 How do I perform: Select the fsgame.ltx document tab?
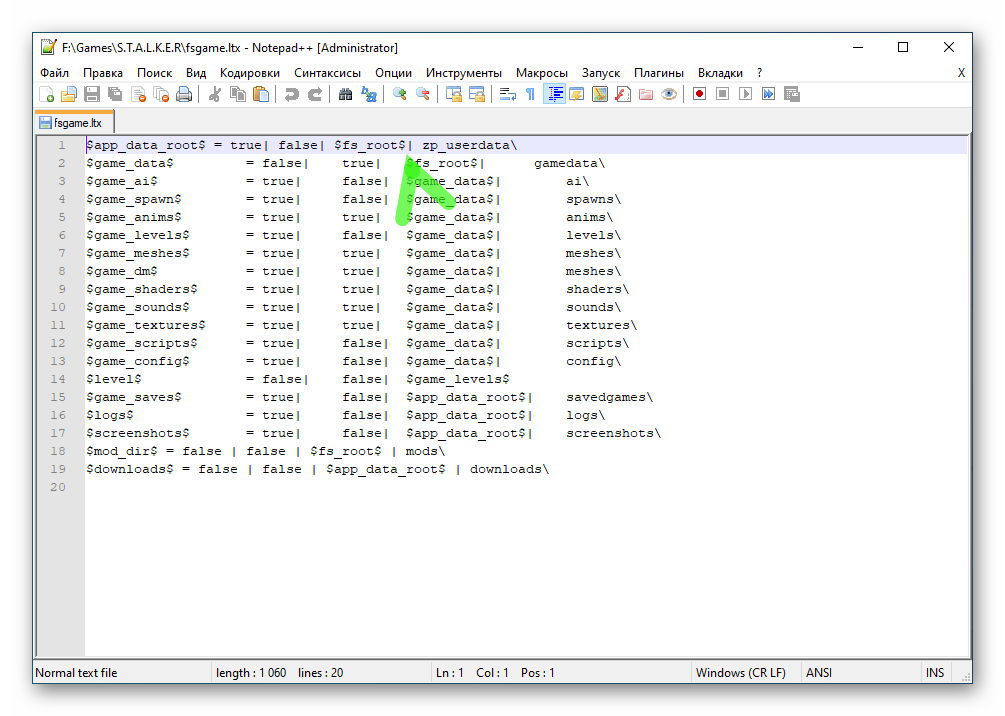click(77, 122)
